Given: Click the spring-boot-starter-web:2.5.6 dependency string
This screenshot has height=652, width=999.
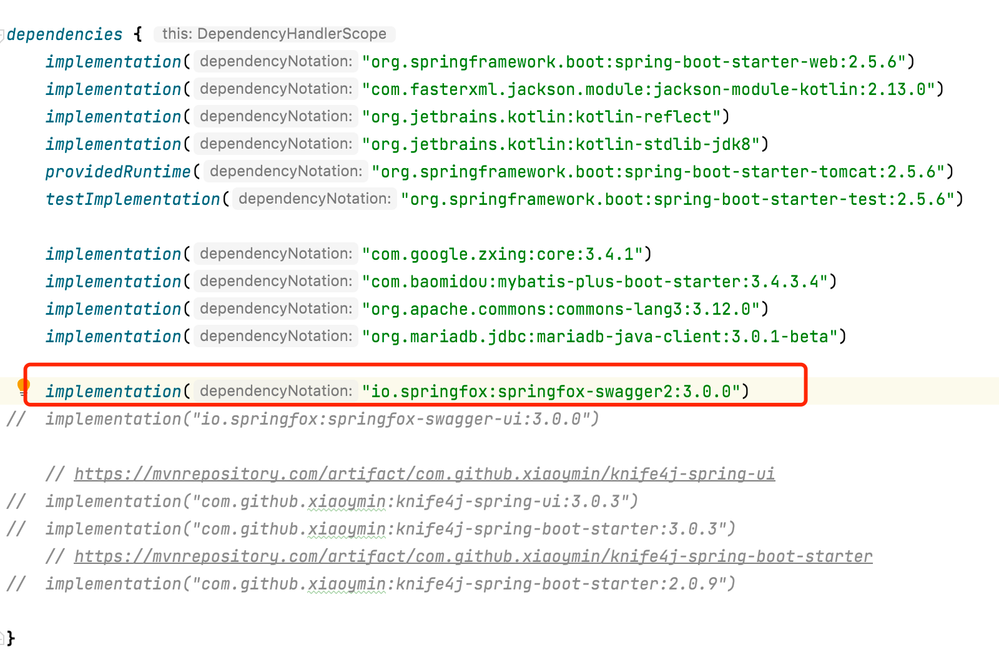Looking at the screenshot, I should [633, 62].
